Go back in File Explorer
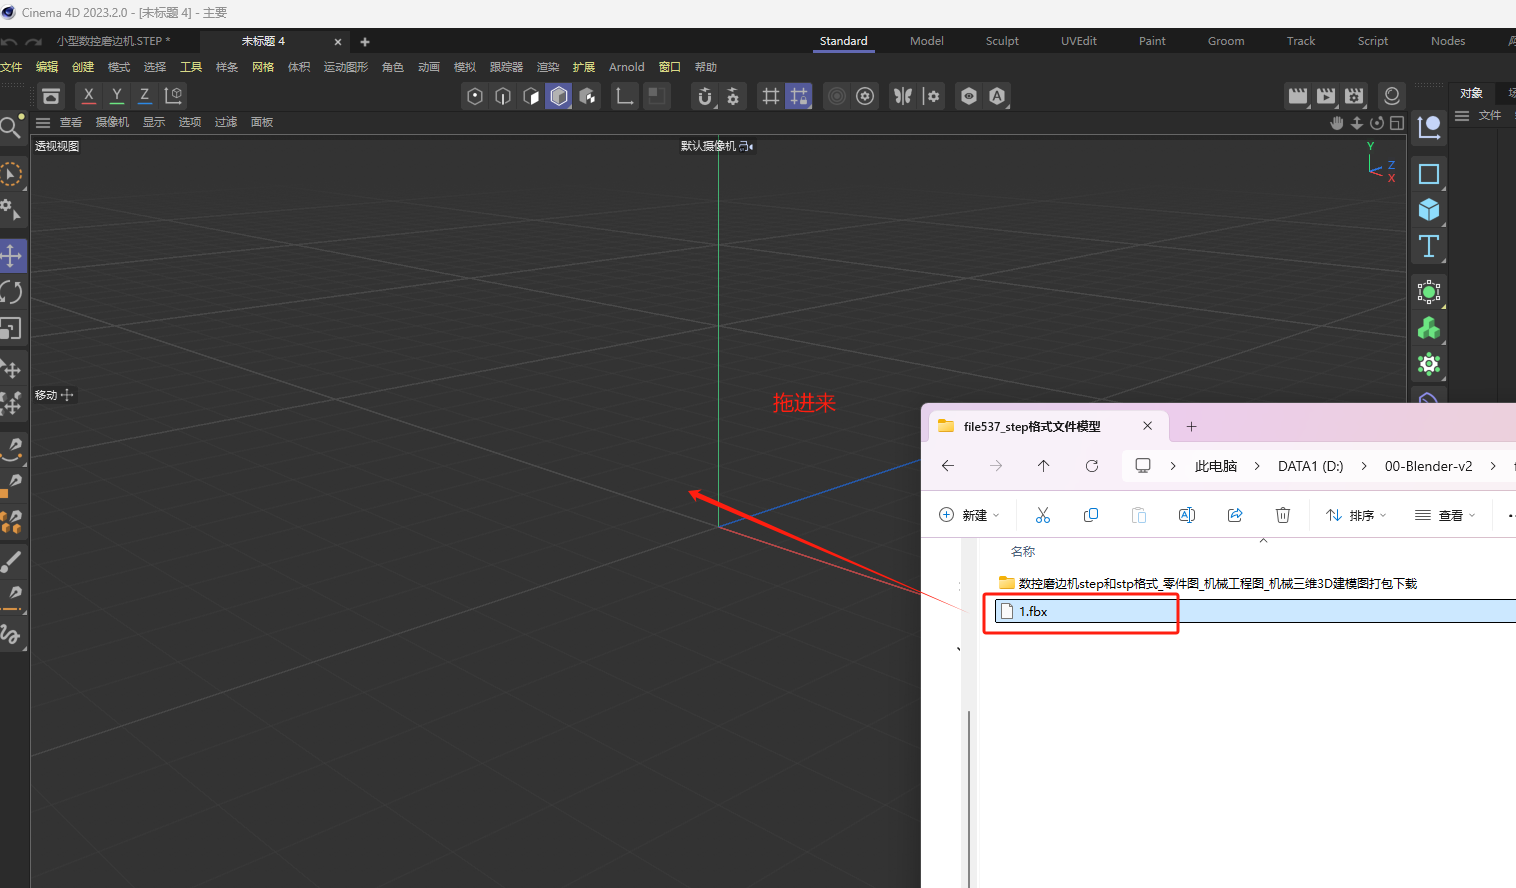1516x888 pixels. click(948, 466)
